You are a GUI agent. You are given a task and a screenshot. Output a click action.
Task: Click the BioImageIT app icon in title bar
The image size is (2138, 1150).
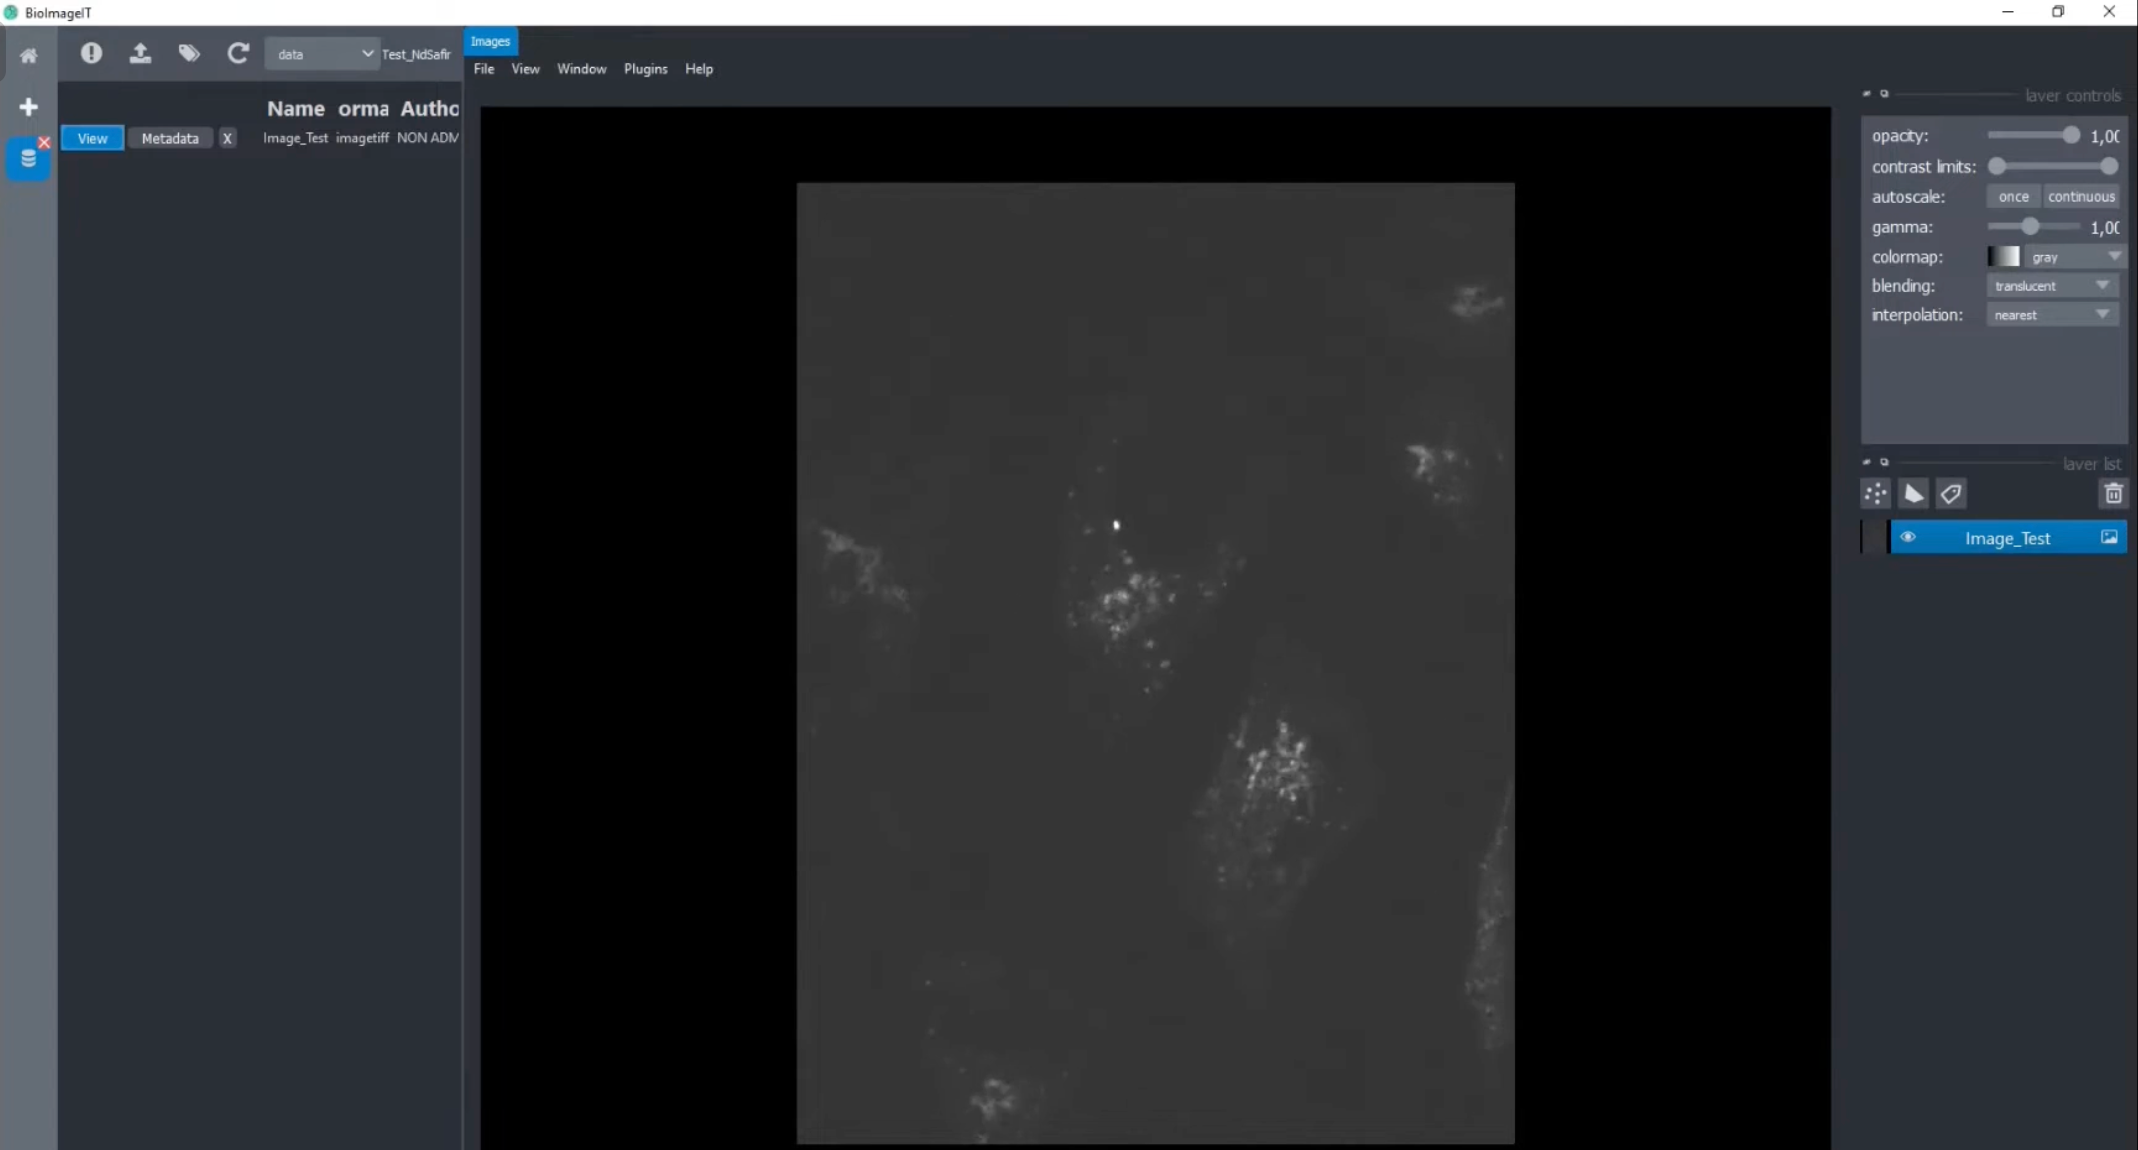pos(11,12)
